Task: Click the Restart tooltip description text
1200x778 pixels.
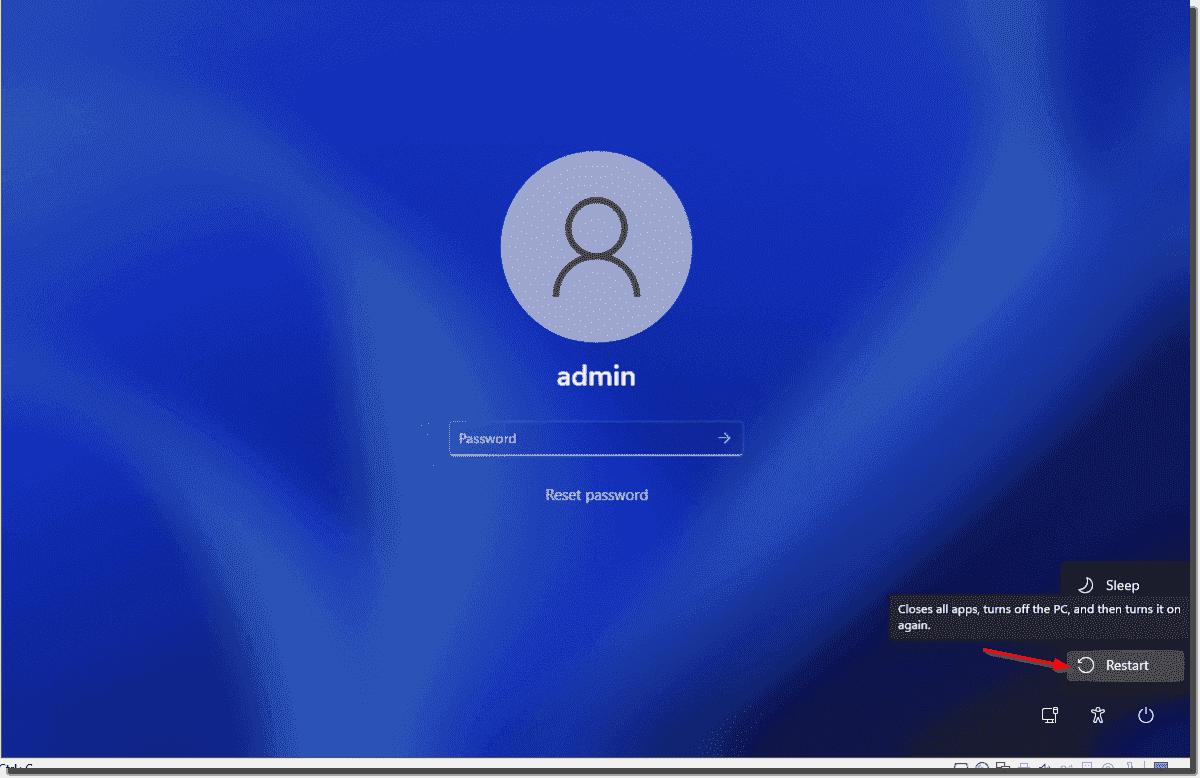Action: [x=1038, y=617]
